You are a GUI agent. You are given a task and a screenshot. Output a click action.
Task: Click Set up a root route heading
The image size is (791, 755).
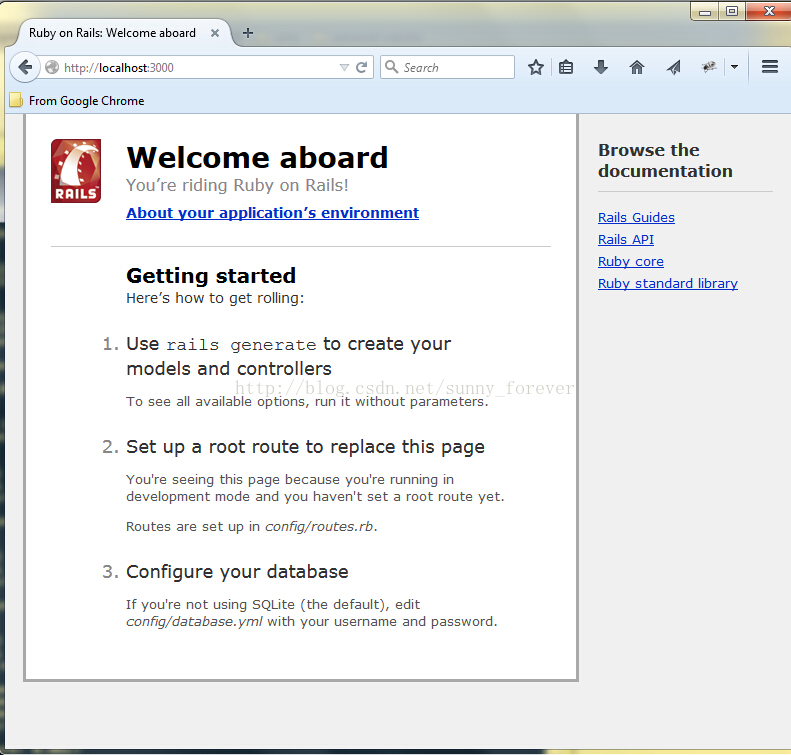(x=305, y=447)
